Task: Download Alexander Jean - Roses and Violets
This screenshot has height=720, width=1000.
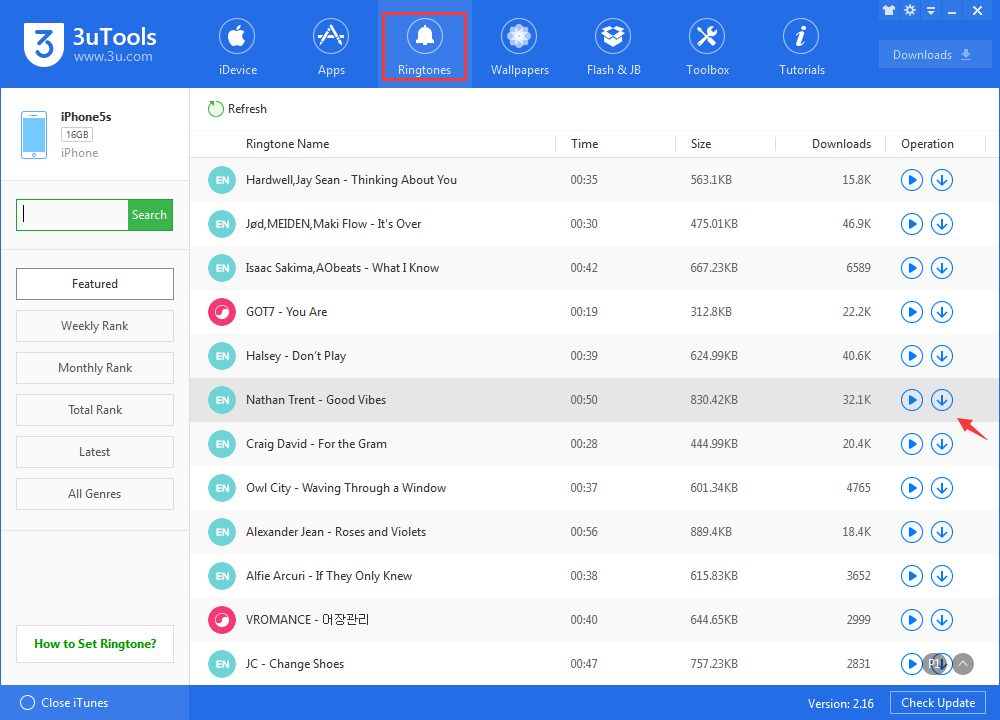Action: pyautogui.click(x=942, y=532)
